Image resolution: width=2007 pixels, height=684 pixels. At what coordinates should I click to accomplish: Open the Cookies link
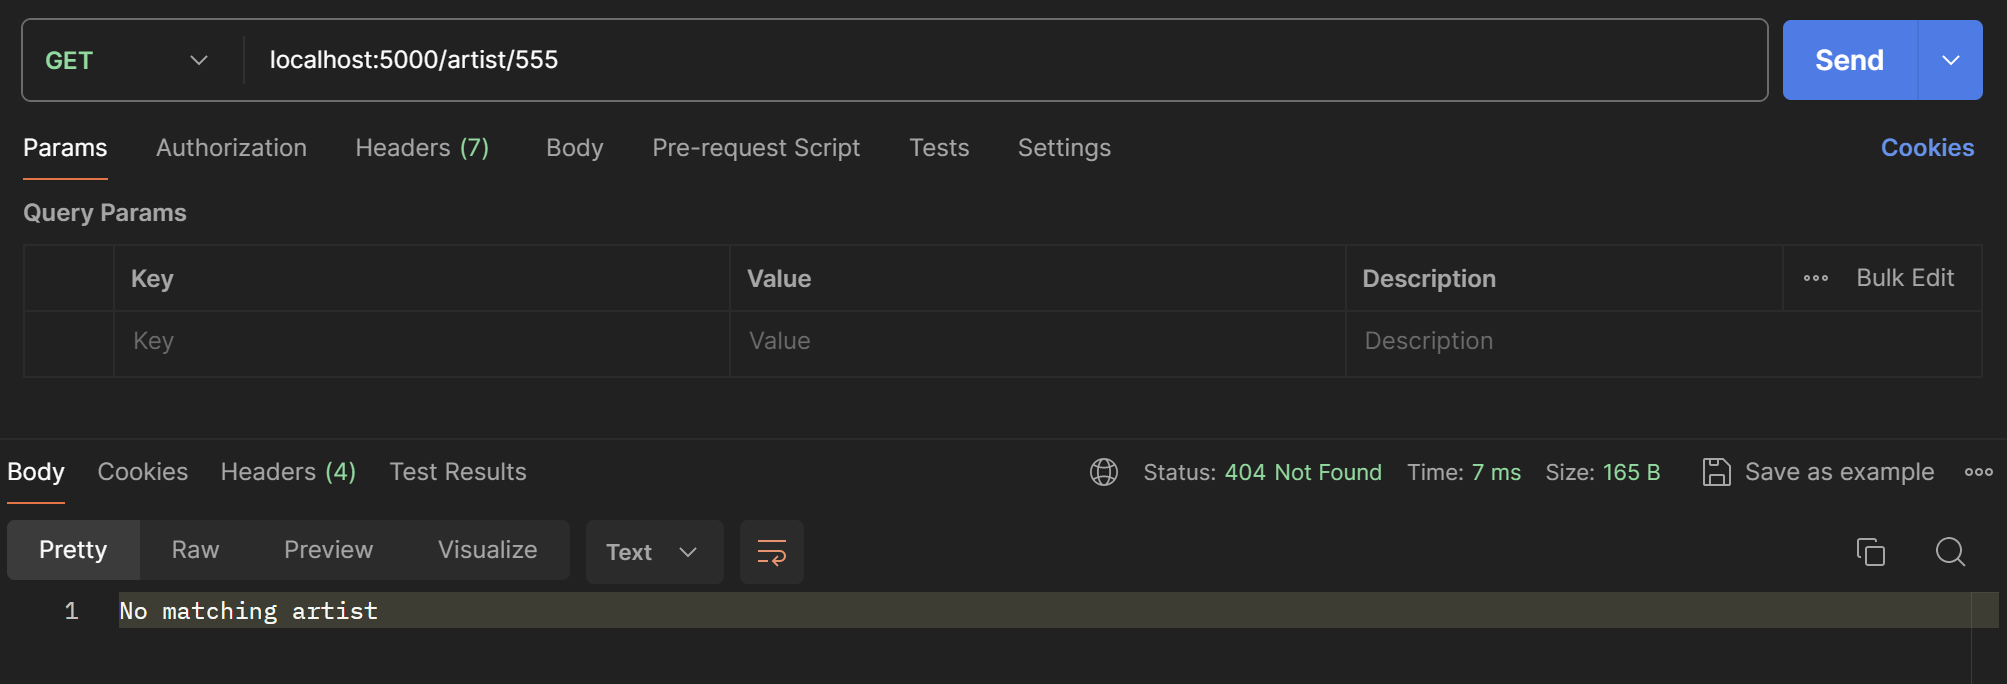coord(1927,148)
